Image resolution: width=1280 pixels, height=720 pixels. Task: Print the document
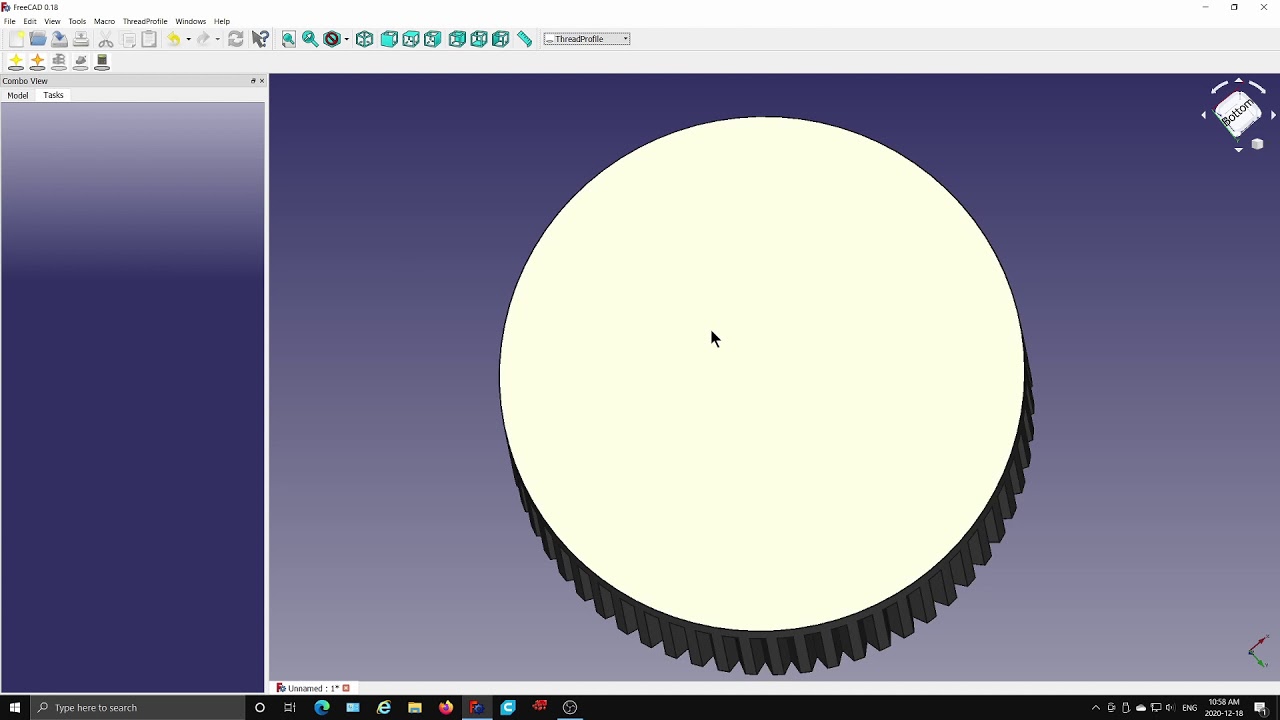81,39
